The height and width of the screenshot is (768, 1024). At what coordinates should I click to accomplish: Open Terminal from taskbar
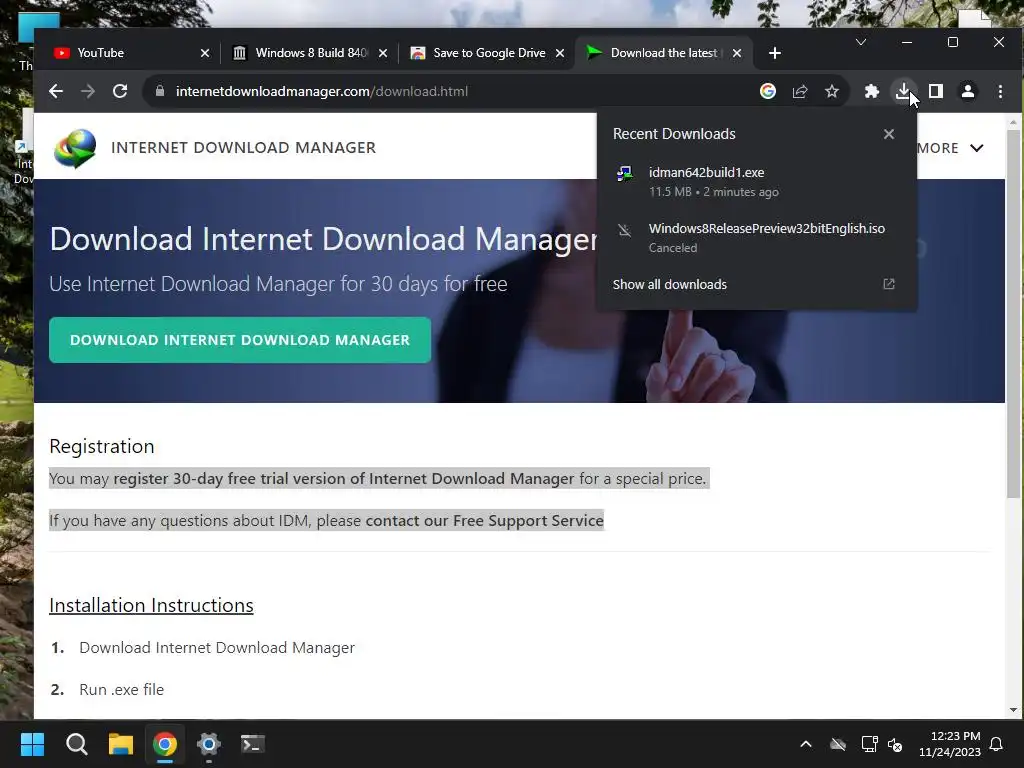tap(253, 744)
